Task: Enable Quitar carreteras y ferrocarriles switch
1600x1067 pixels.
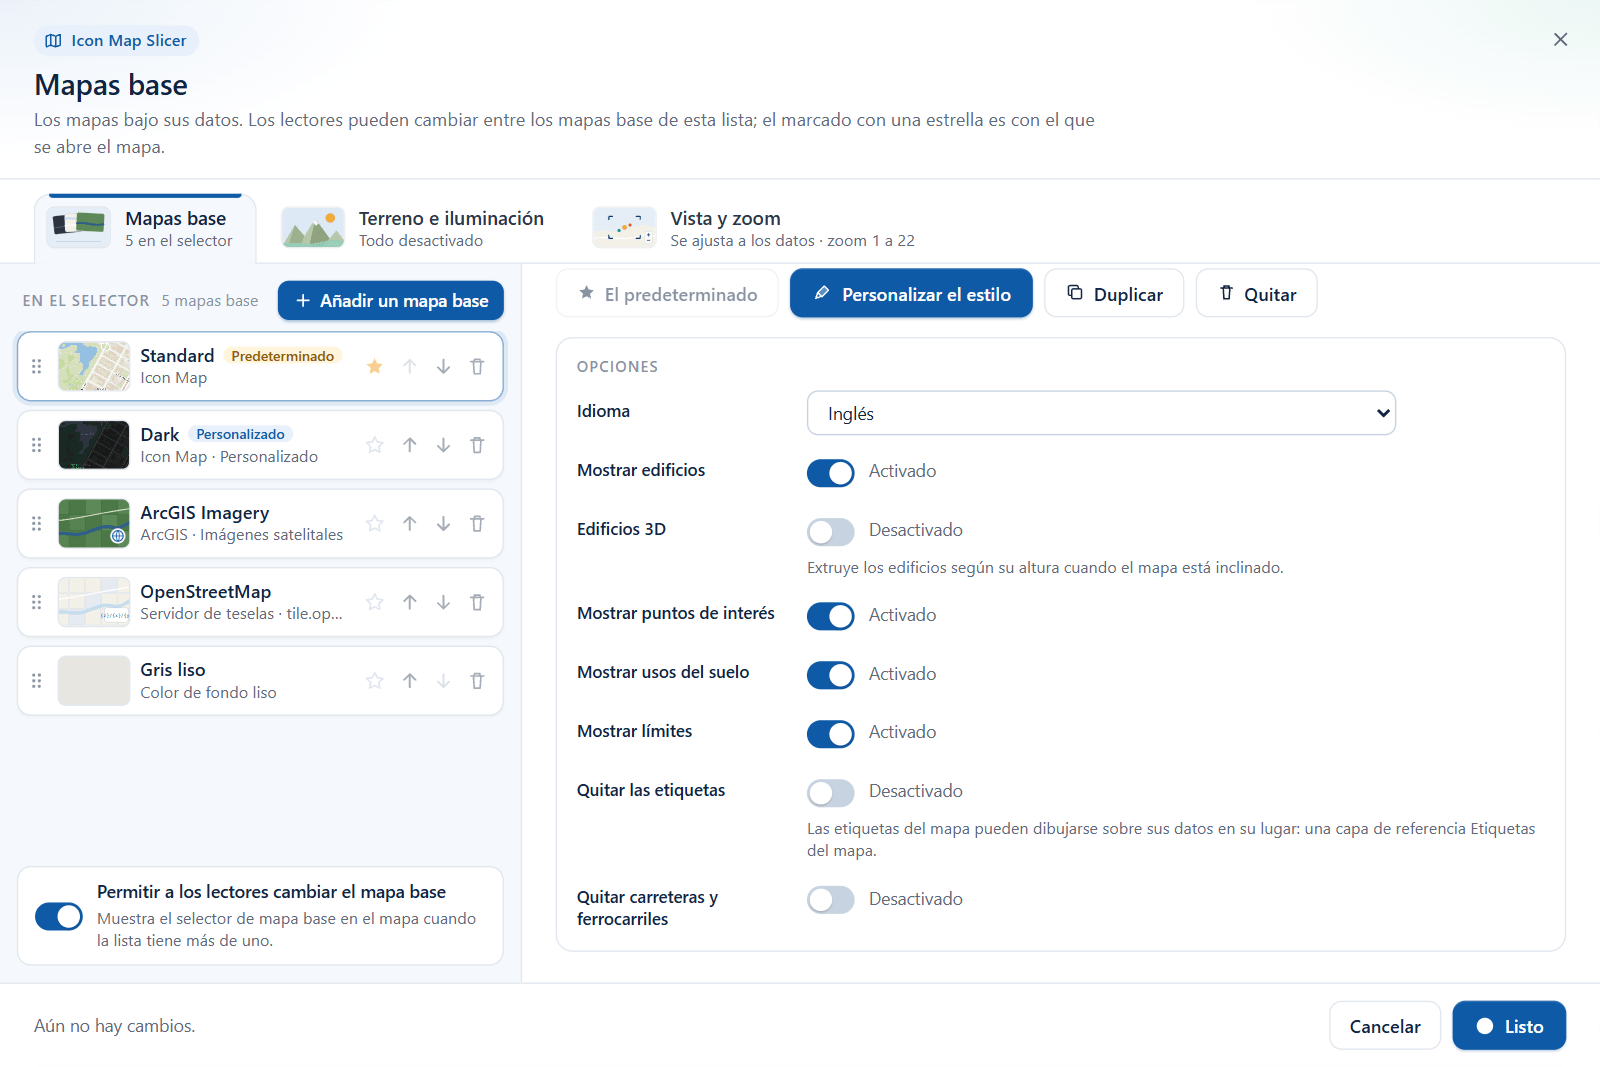Action: pos(831,900)
